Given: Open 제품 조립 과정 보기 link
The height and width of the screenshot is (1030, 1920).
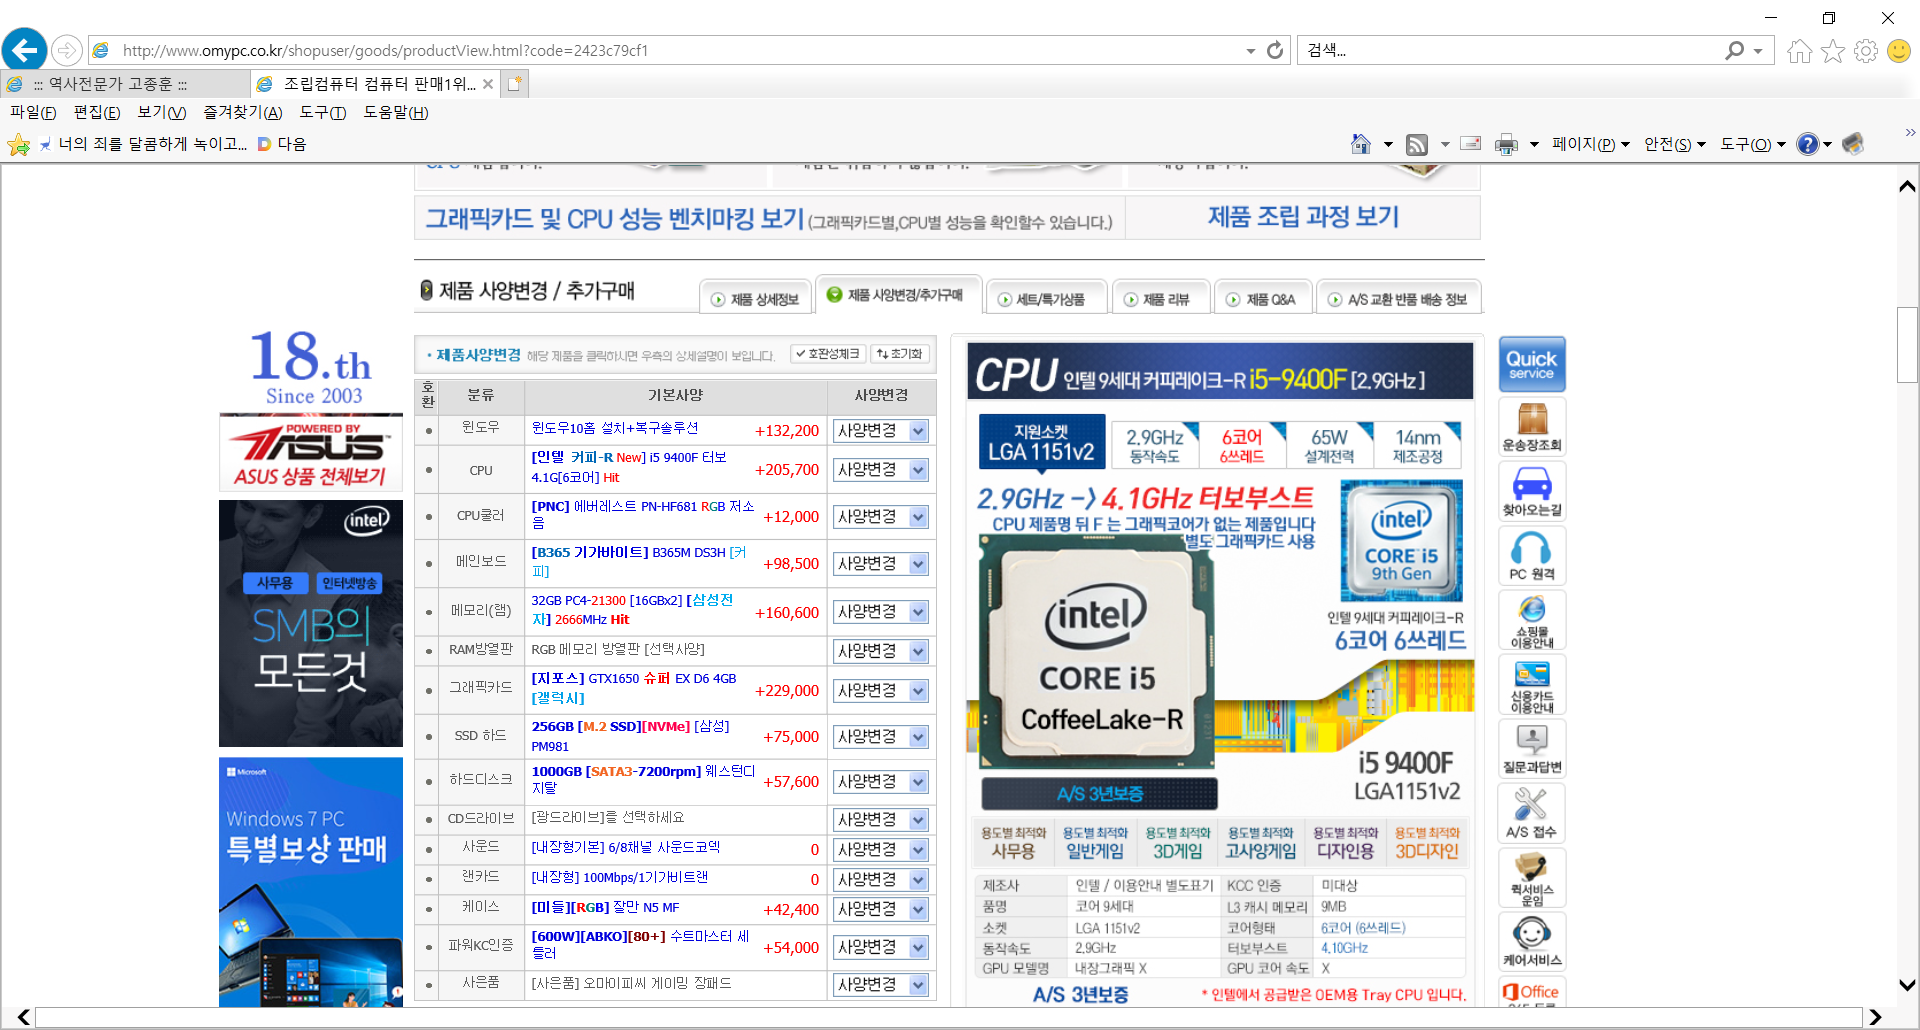Looking at the screenshot, I should tap(1303, 217).
